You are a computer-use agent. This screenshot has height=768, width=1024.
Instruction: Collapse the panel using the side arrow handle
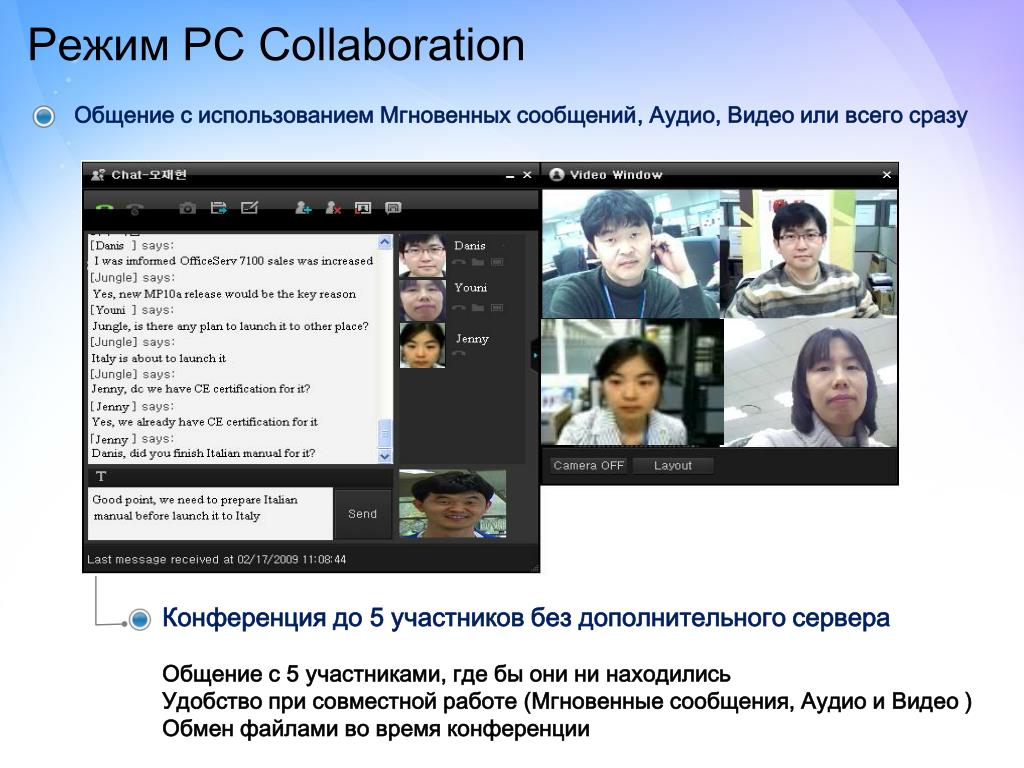coord(535,355)
